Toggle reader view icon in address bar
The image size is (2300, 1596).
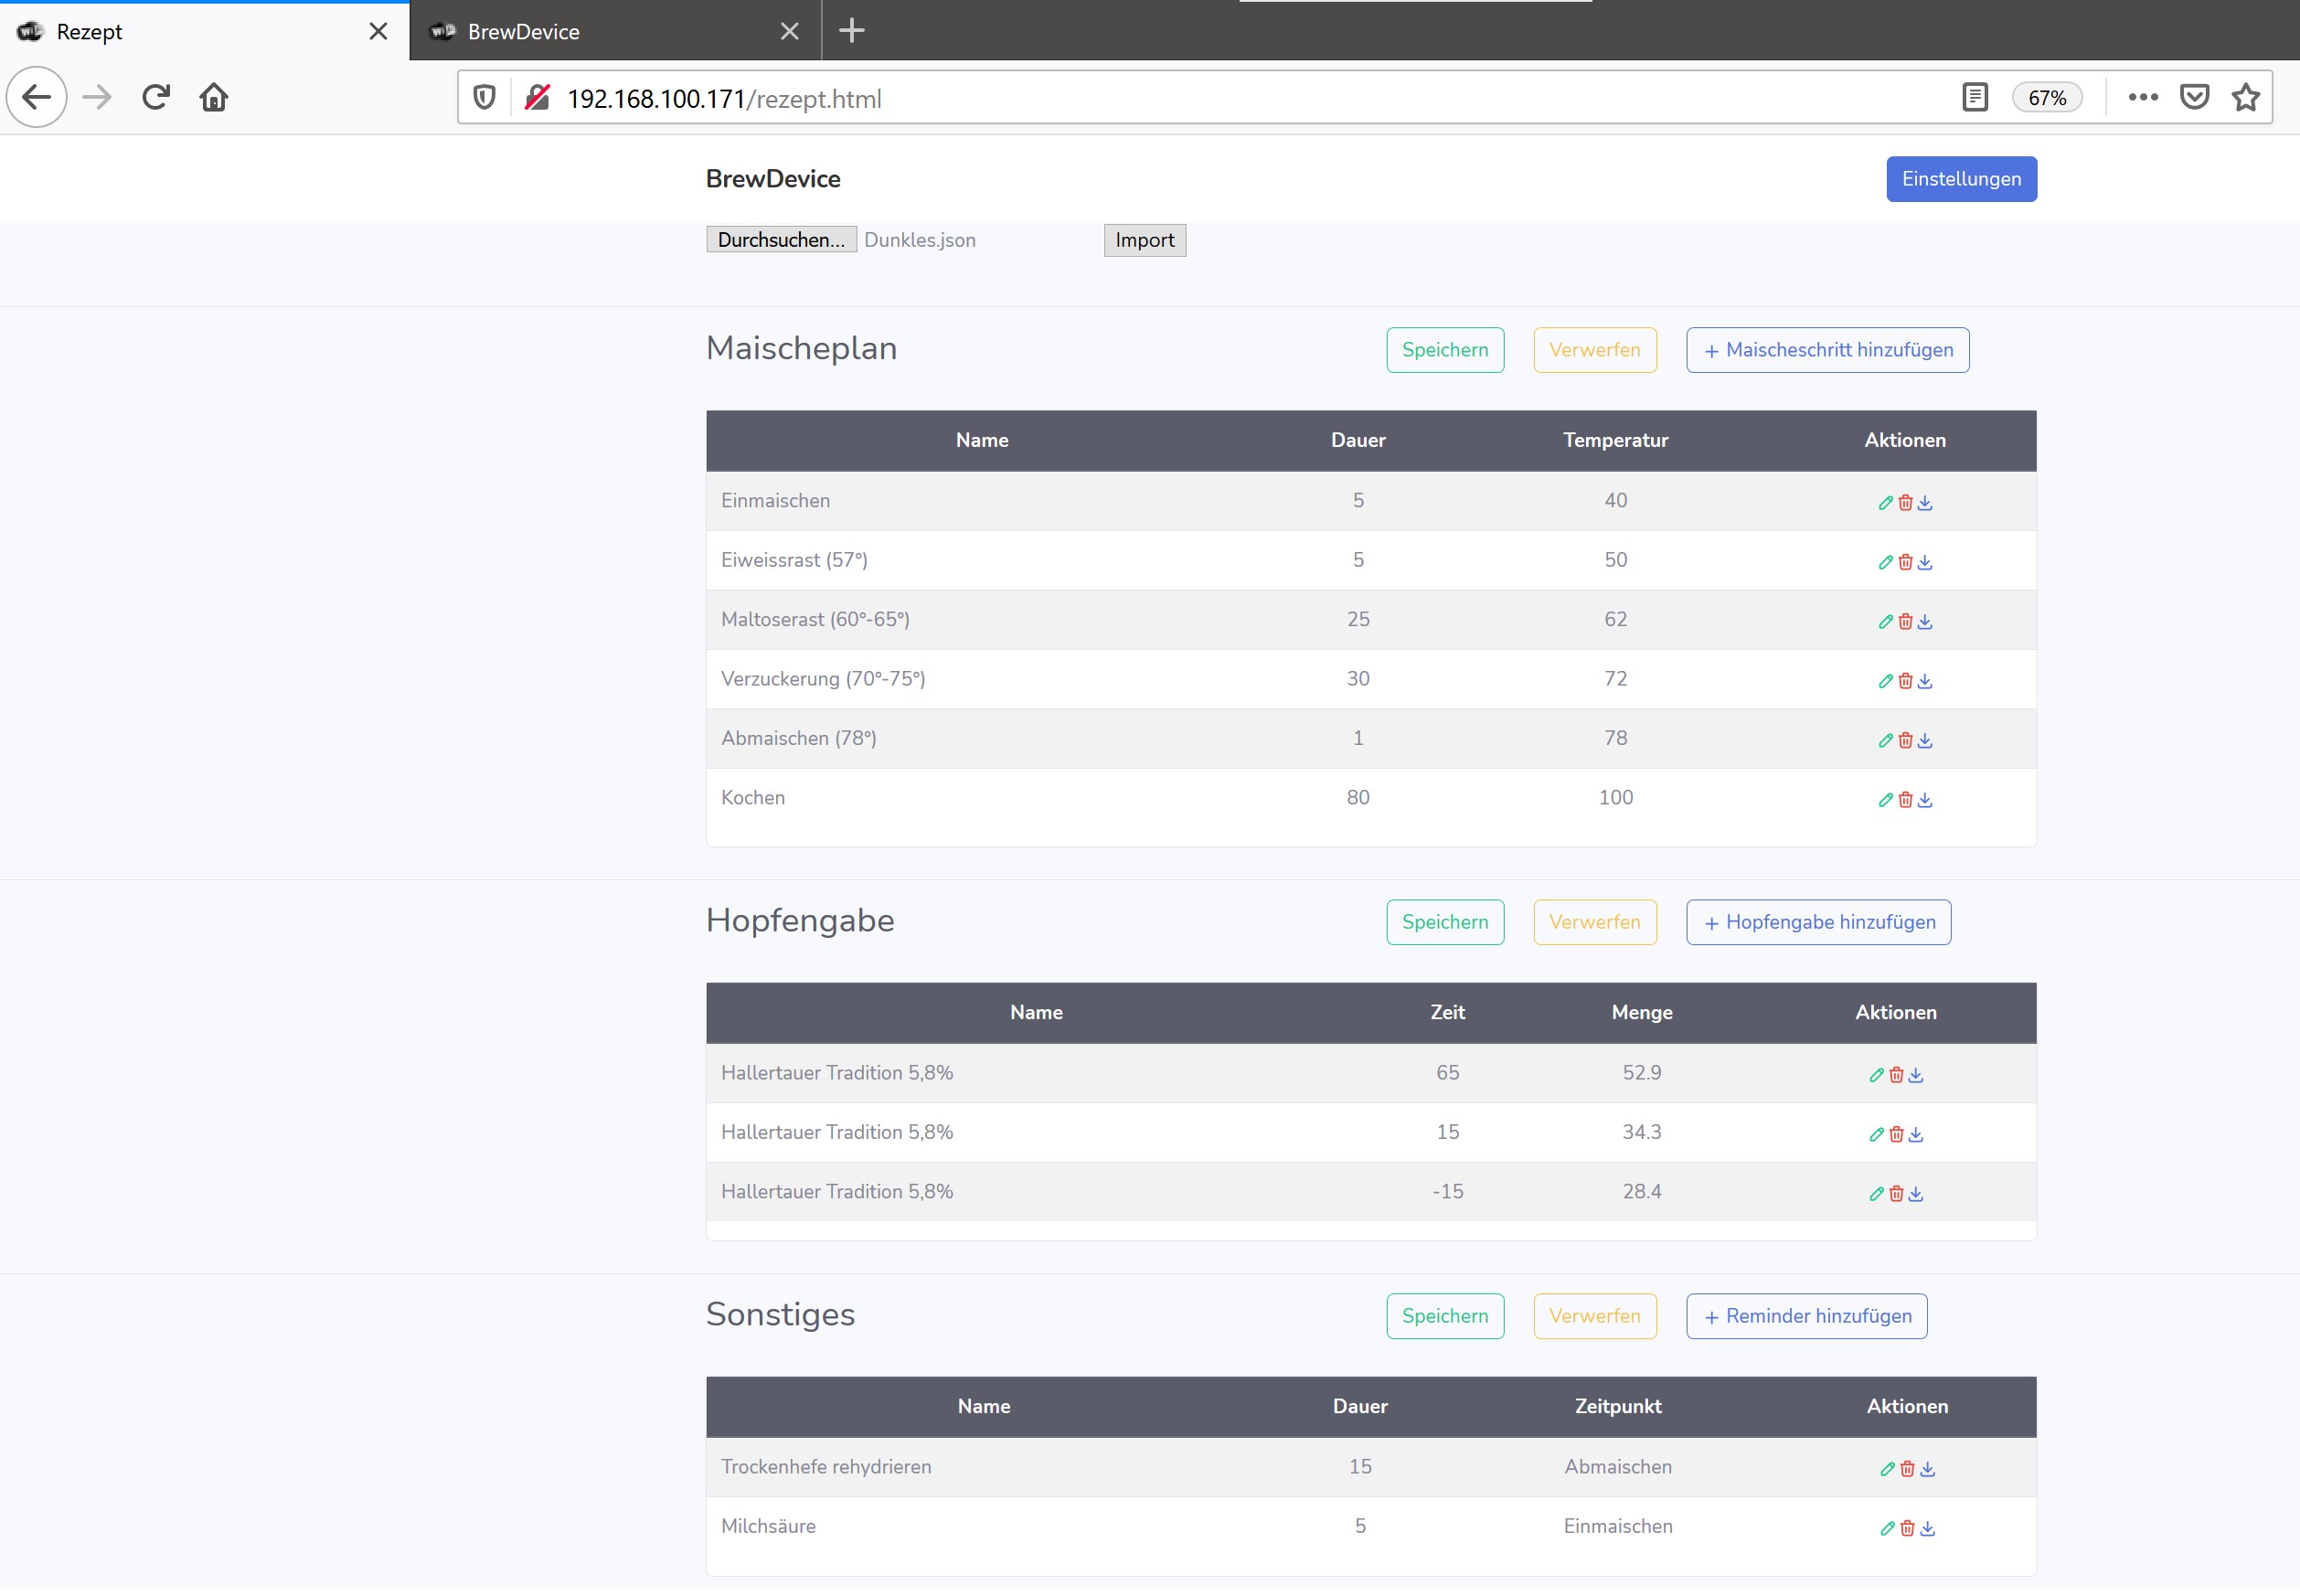(x=1974, y=97)
